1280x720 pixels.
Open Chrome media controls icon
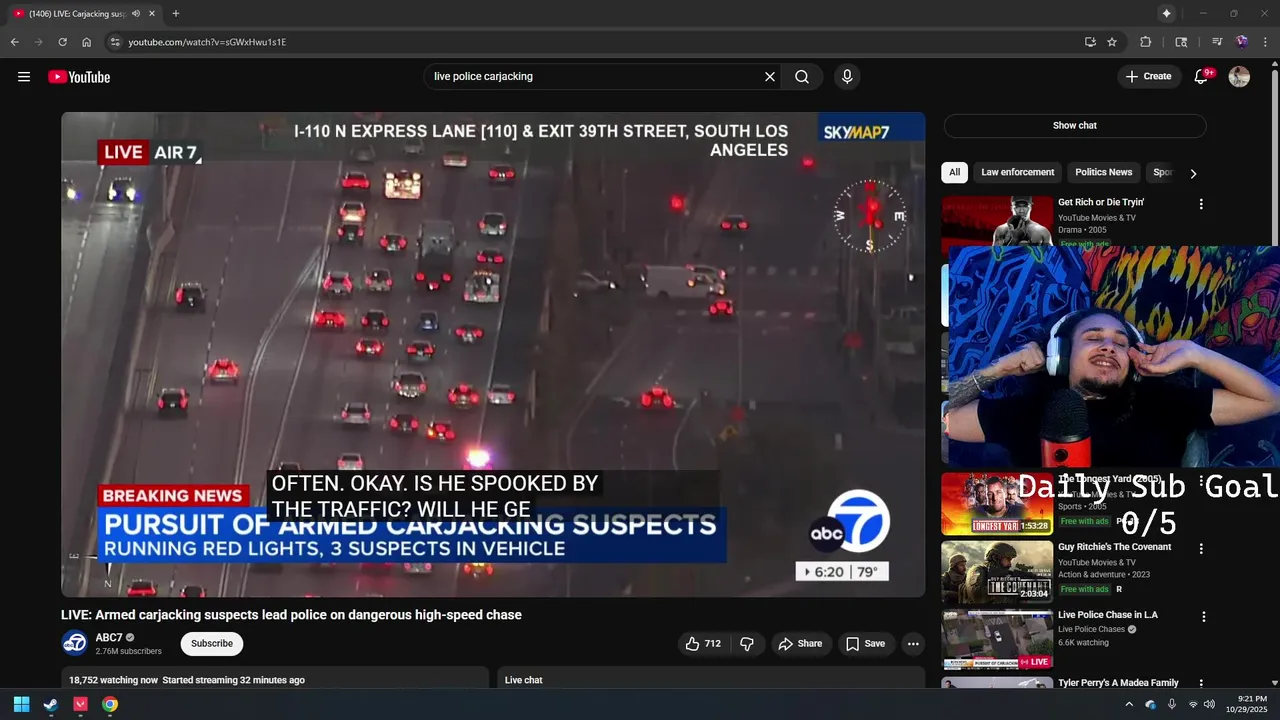pyautogui.click(x=1217, y=42)
